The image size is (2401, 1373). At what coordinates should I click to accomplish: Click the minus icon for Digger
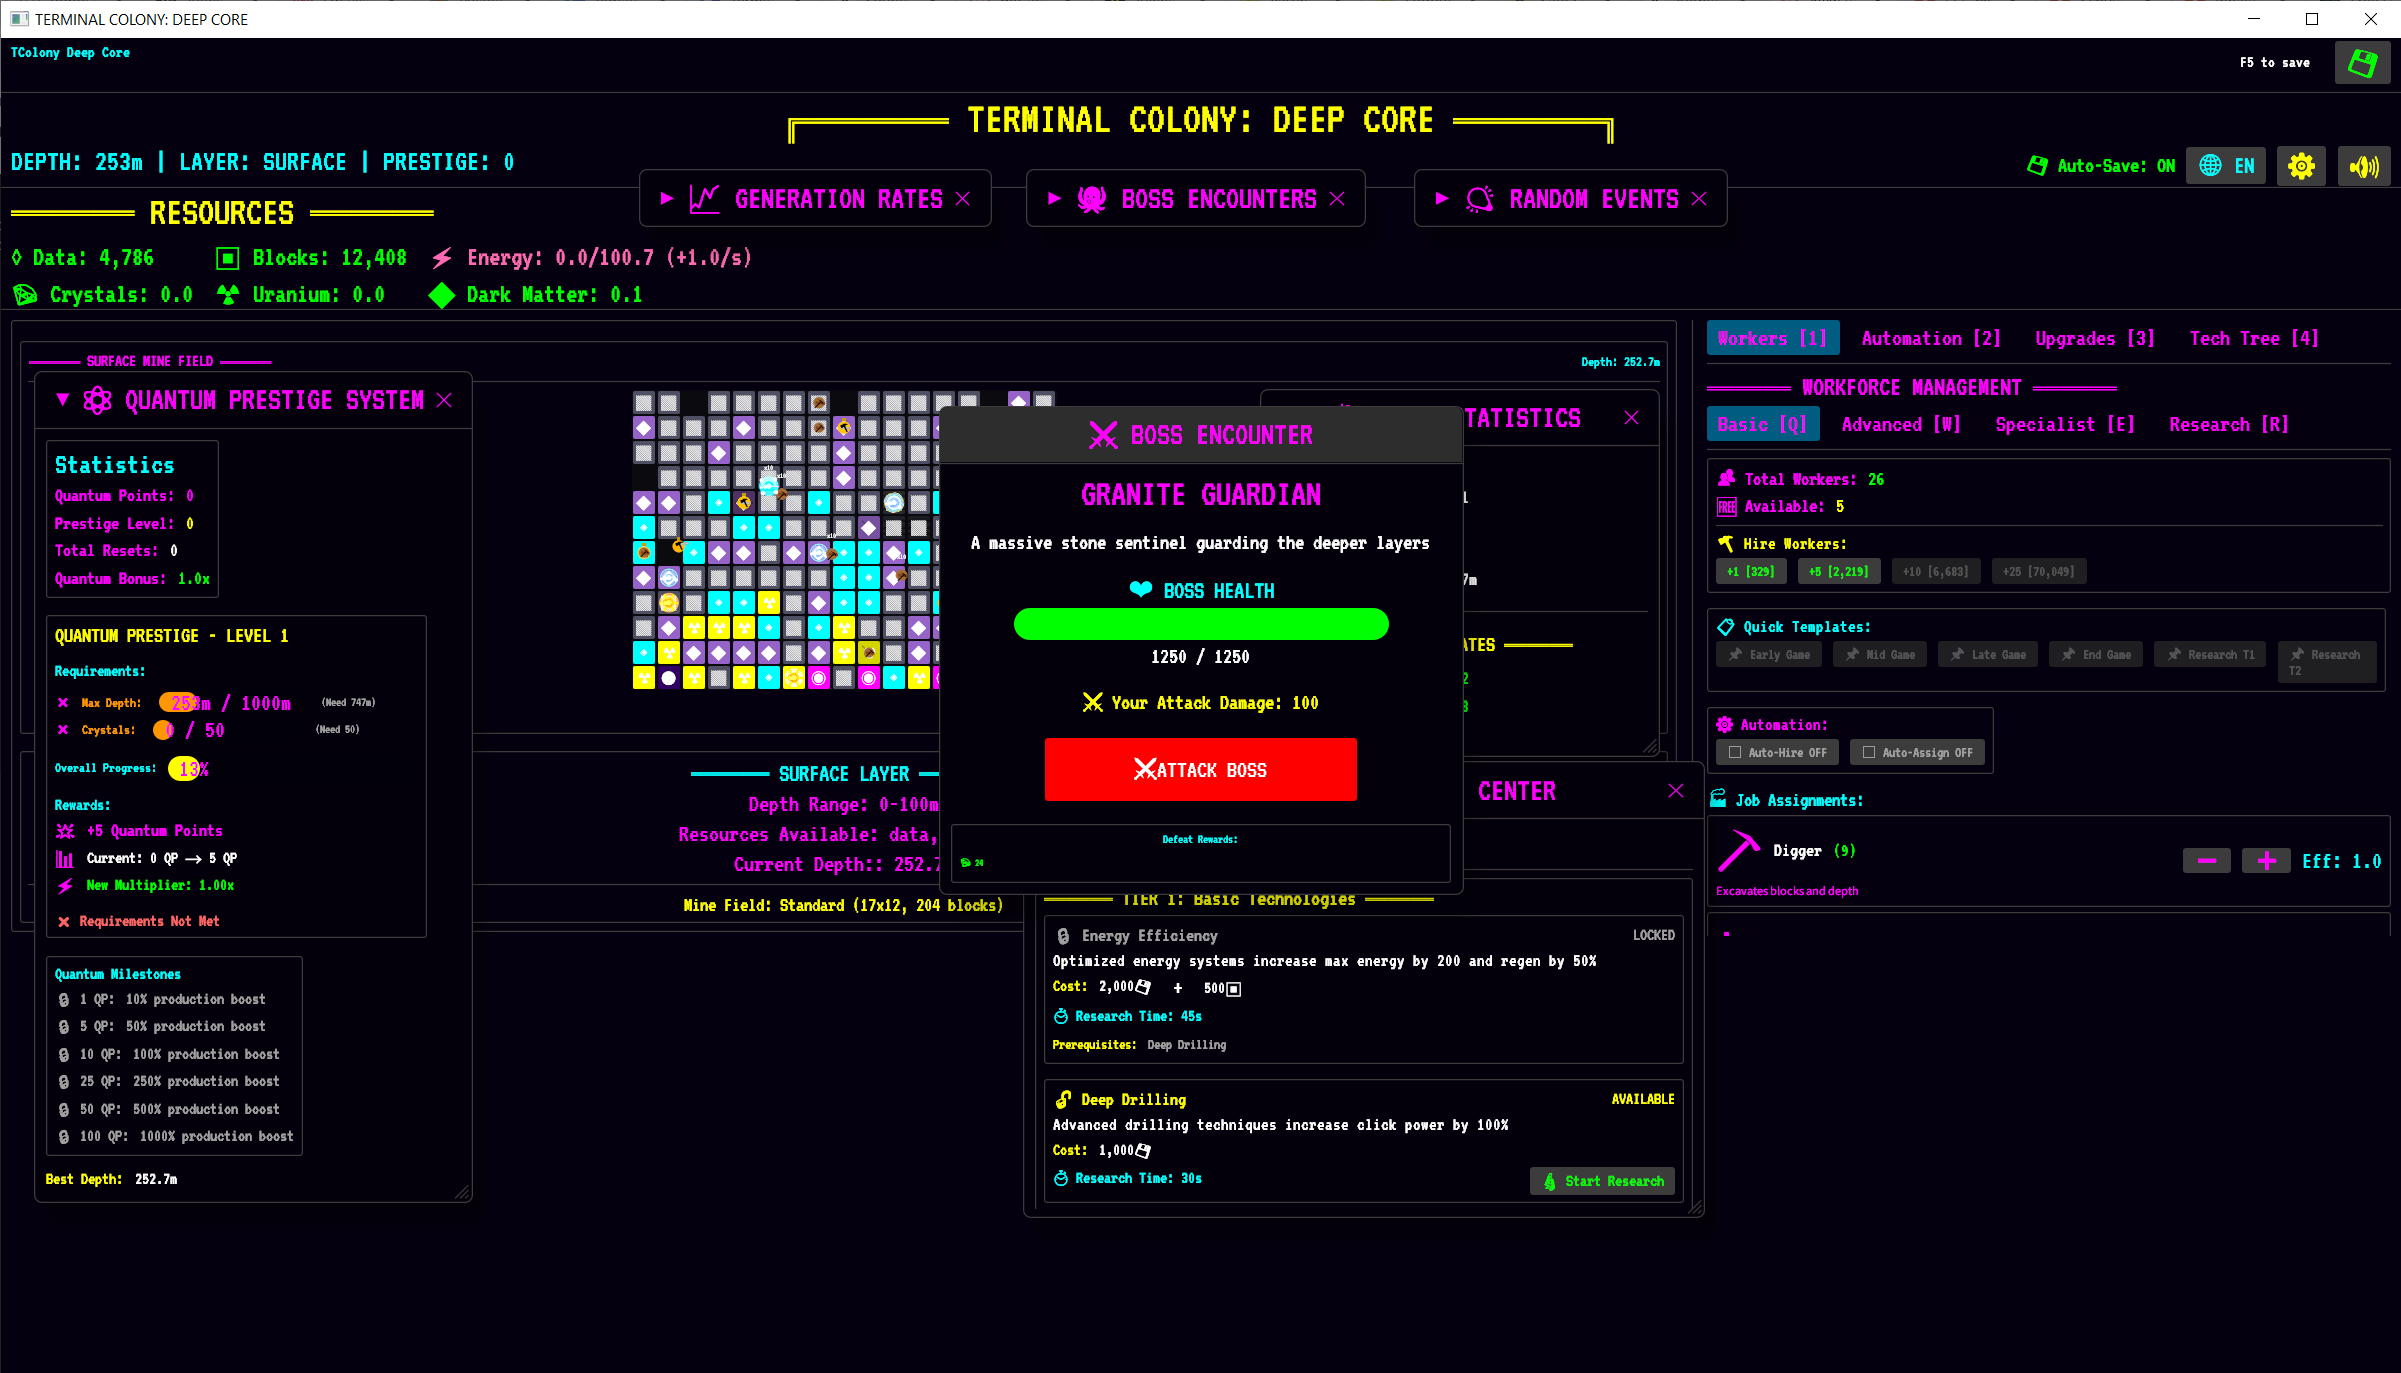[x=2206, y=861]
